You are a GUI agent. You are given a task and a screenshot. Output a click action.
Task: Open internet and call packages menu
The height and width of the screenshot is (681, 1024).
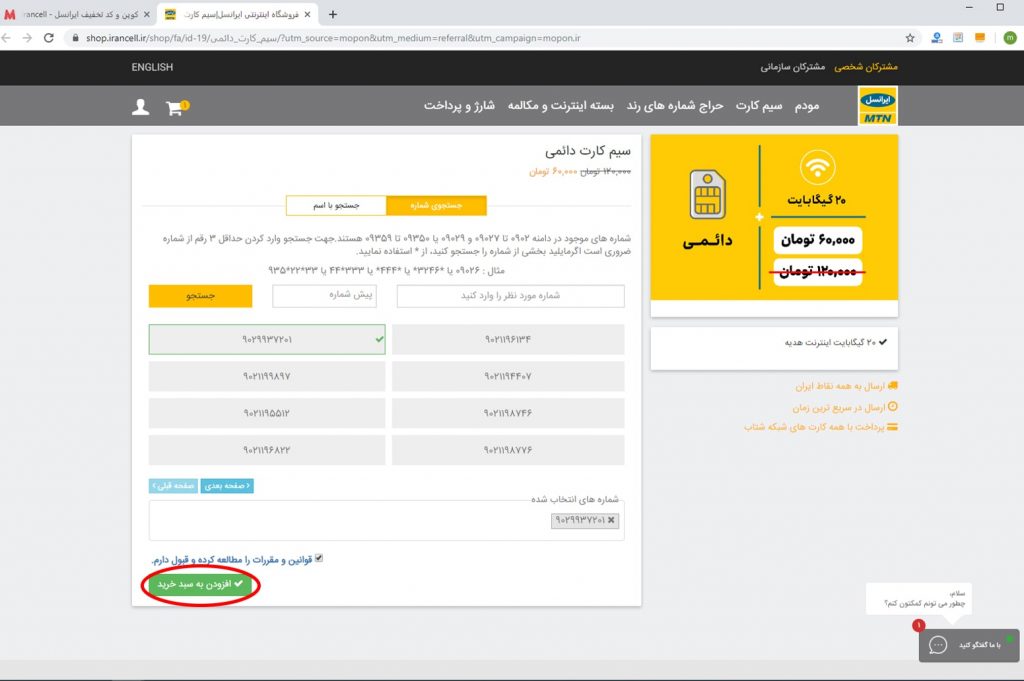pos(561,106)
